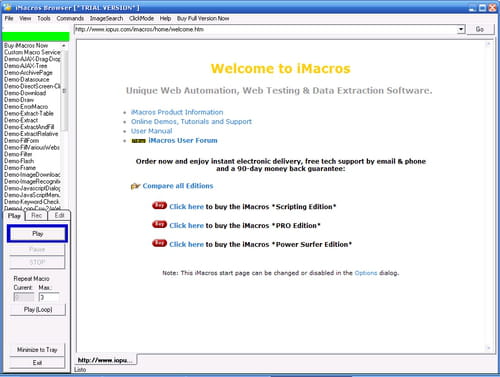This screenshot has width=500, height=377.
Task: Open iMacros Product Information link
Action: point(177,112)
